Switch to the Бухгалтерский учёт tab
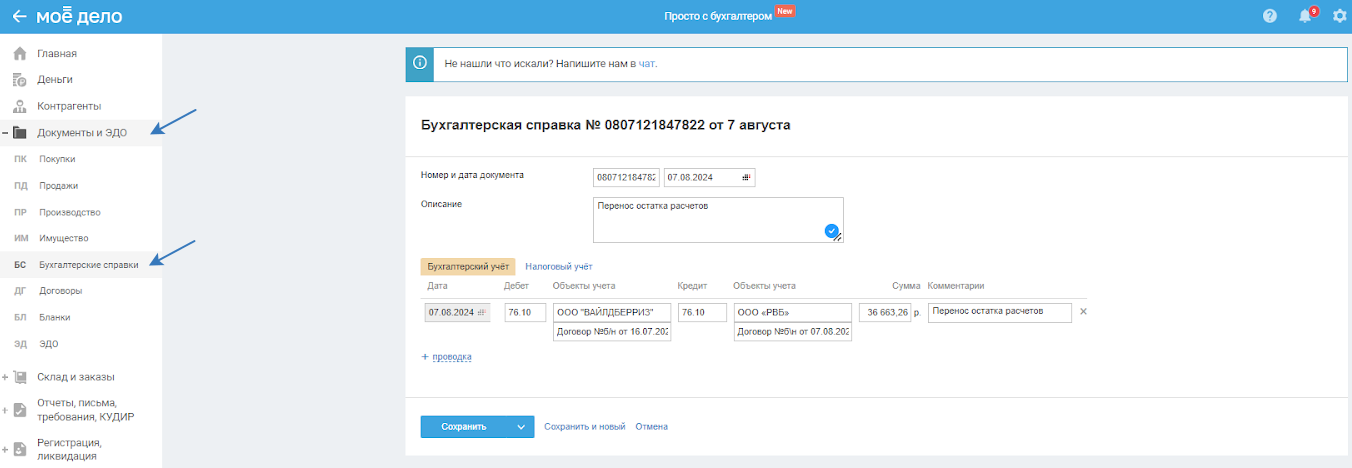This screenshot has width=1352, height=468. click(468, 267)
